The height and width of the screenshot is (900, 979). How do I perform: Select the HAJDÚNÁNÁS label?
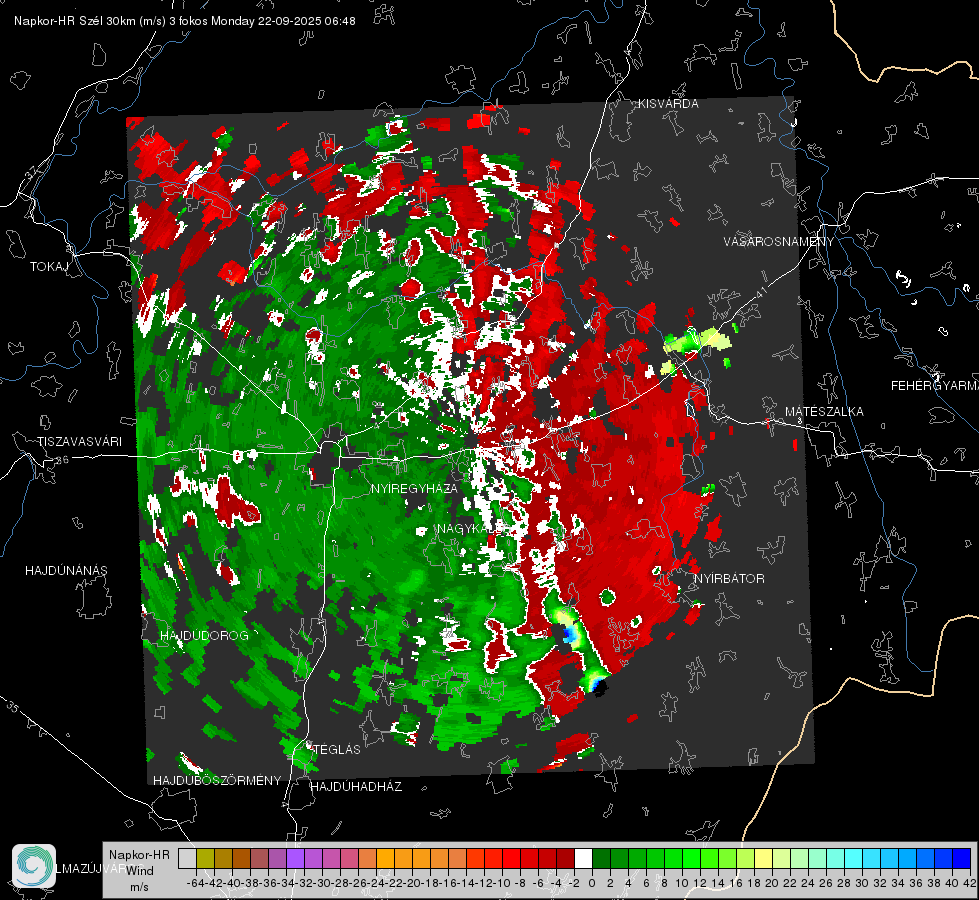(66, 571)
